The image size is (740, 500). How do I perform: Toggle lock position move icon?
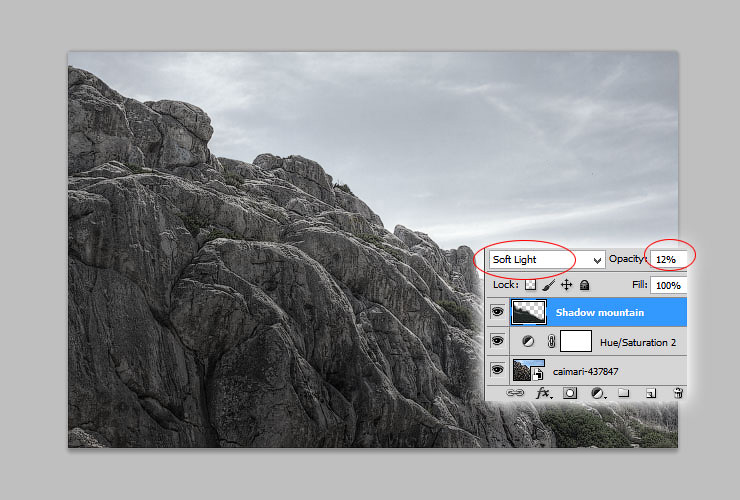pos(566,285)
